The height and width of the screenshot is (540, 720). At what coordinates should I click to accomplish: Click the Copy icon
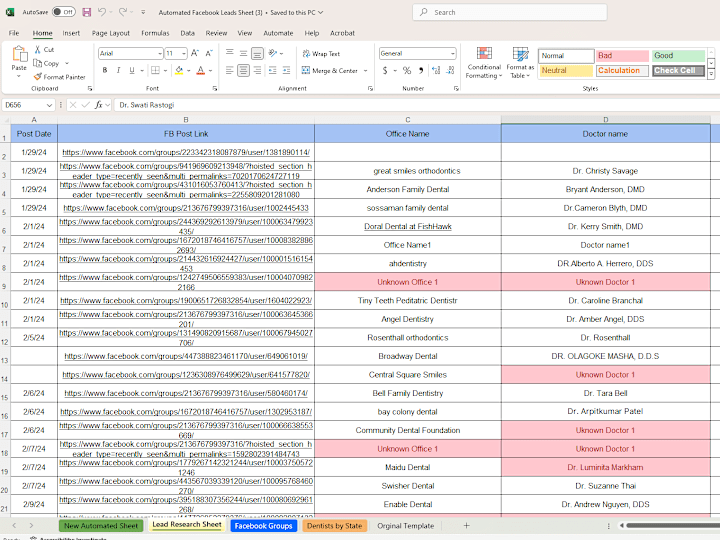pos(38,63)
